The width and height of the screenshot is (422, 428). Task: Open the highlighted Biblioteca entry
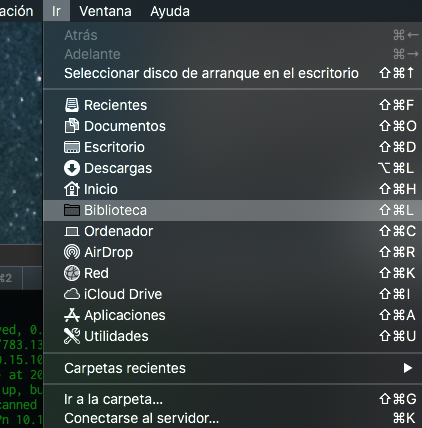[x=232, y=210]
